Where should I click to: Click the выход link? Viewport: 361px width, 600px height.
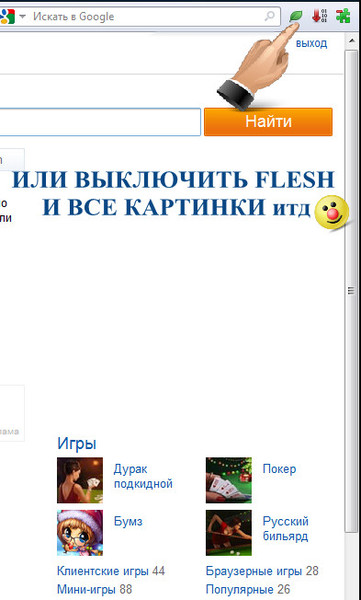(311, 43)
